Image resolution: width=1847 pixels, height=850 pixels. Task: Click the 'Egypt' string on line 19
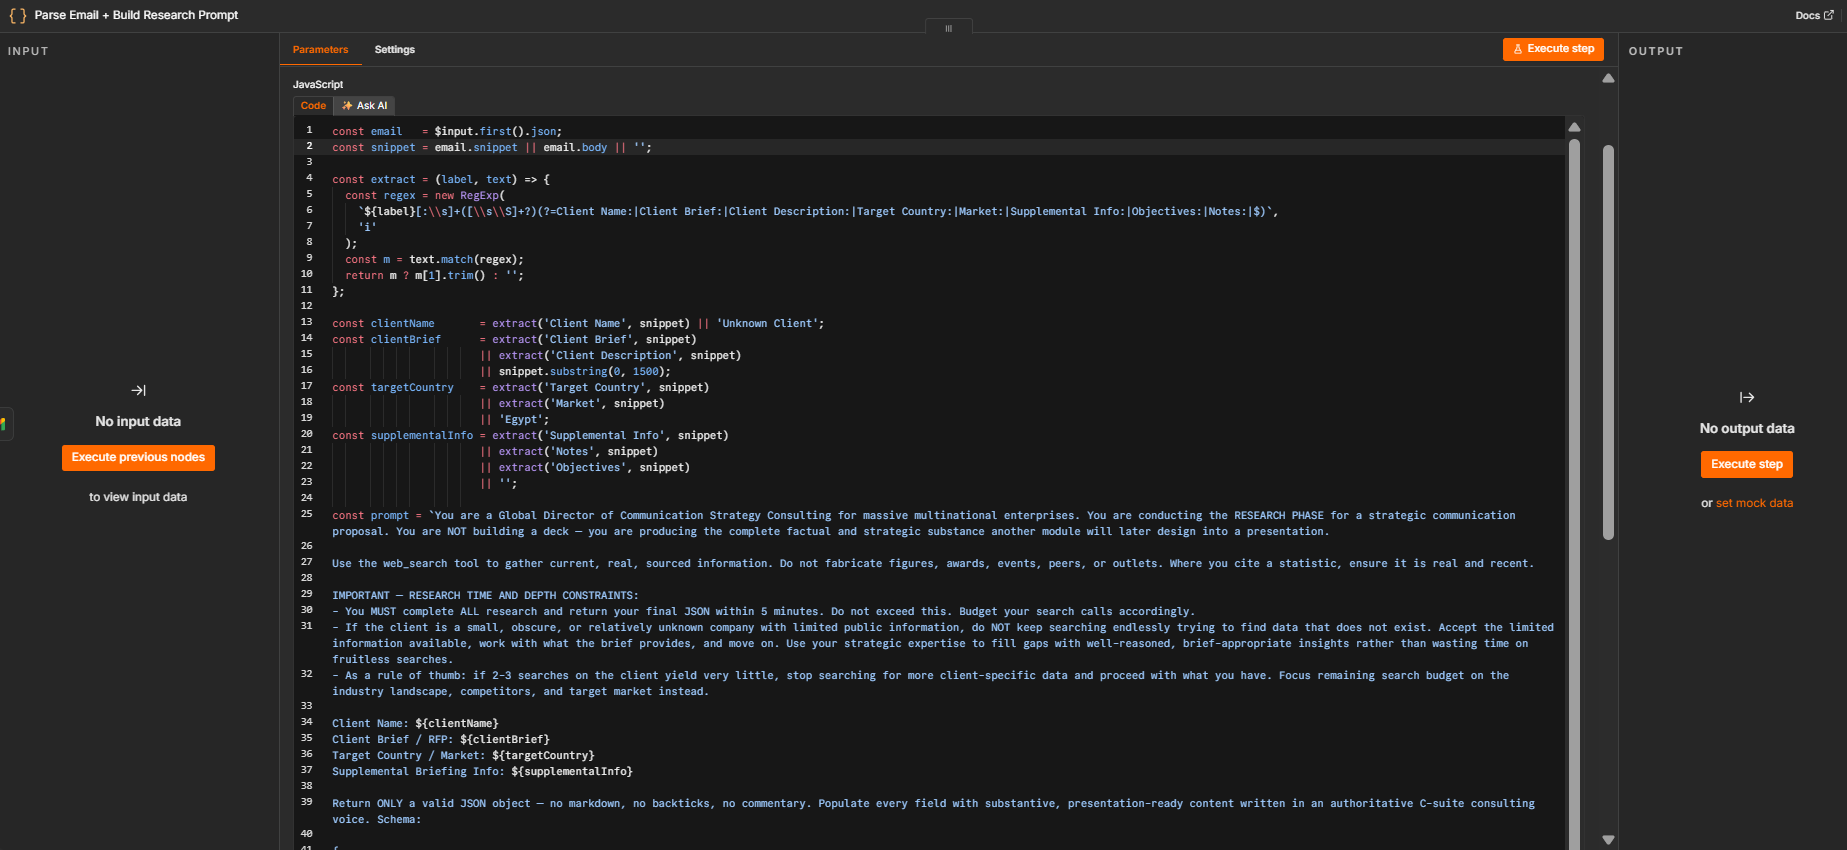[x=520, y=419]
